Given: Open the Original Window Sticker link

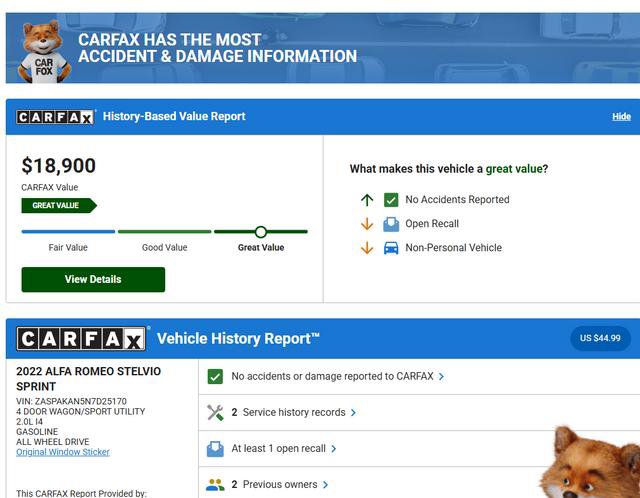Looking at the screenshot, I should click(63, 452).
